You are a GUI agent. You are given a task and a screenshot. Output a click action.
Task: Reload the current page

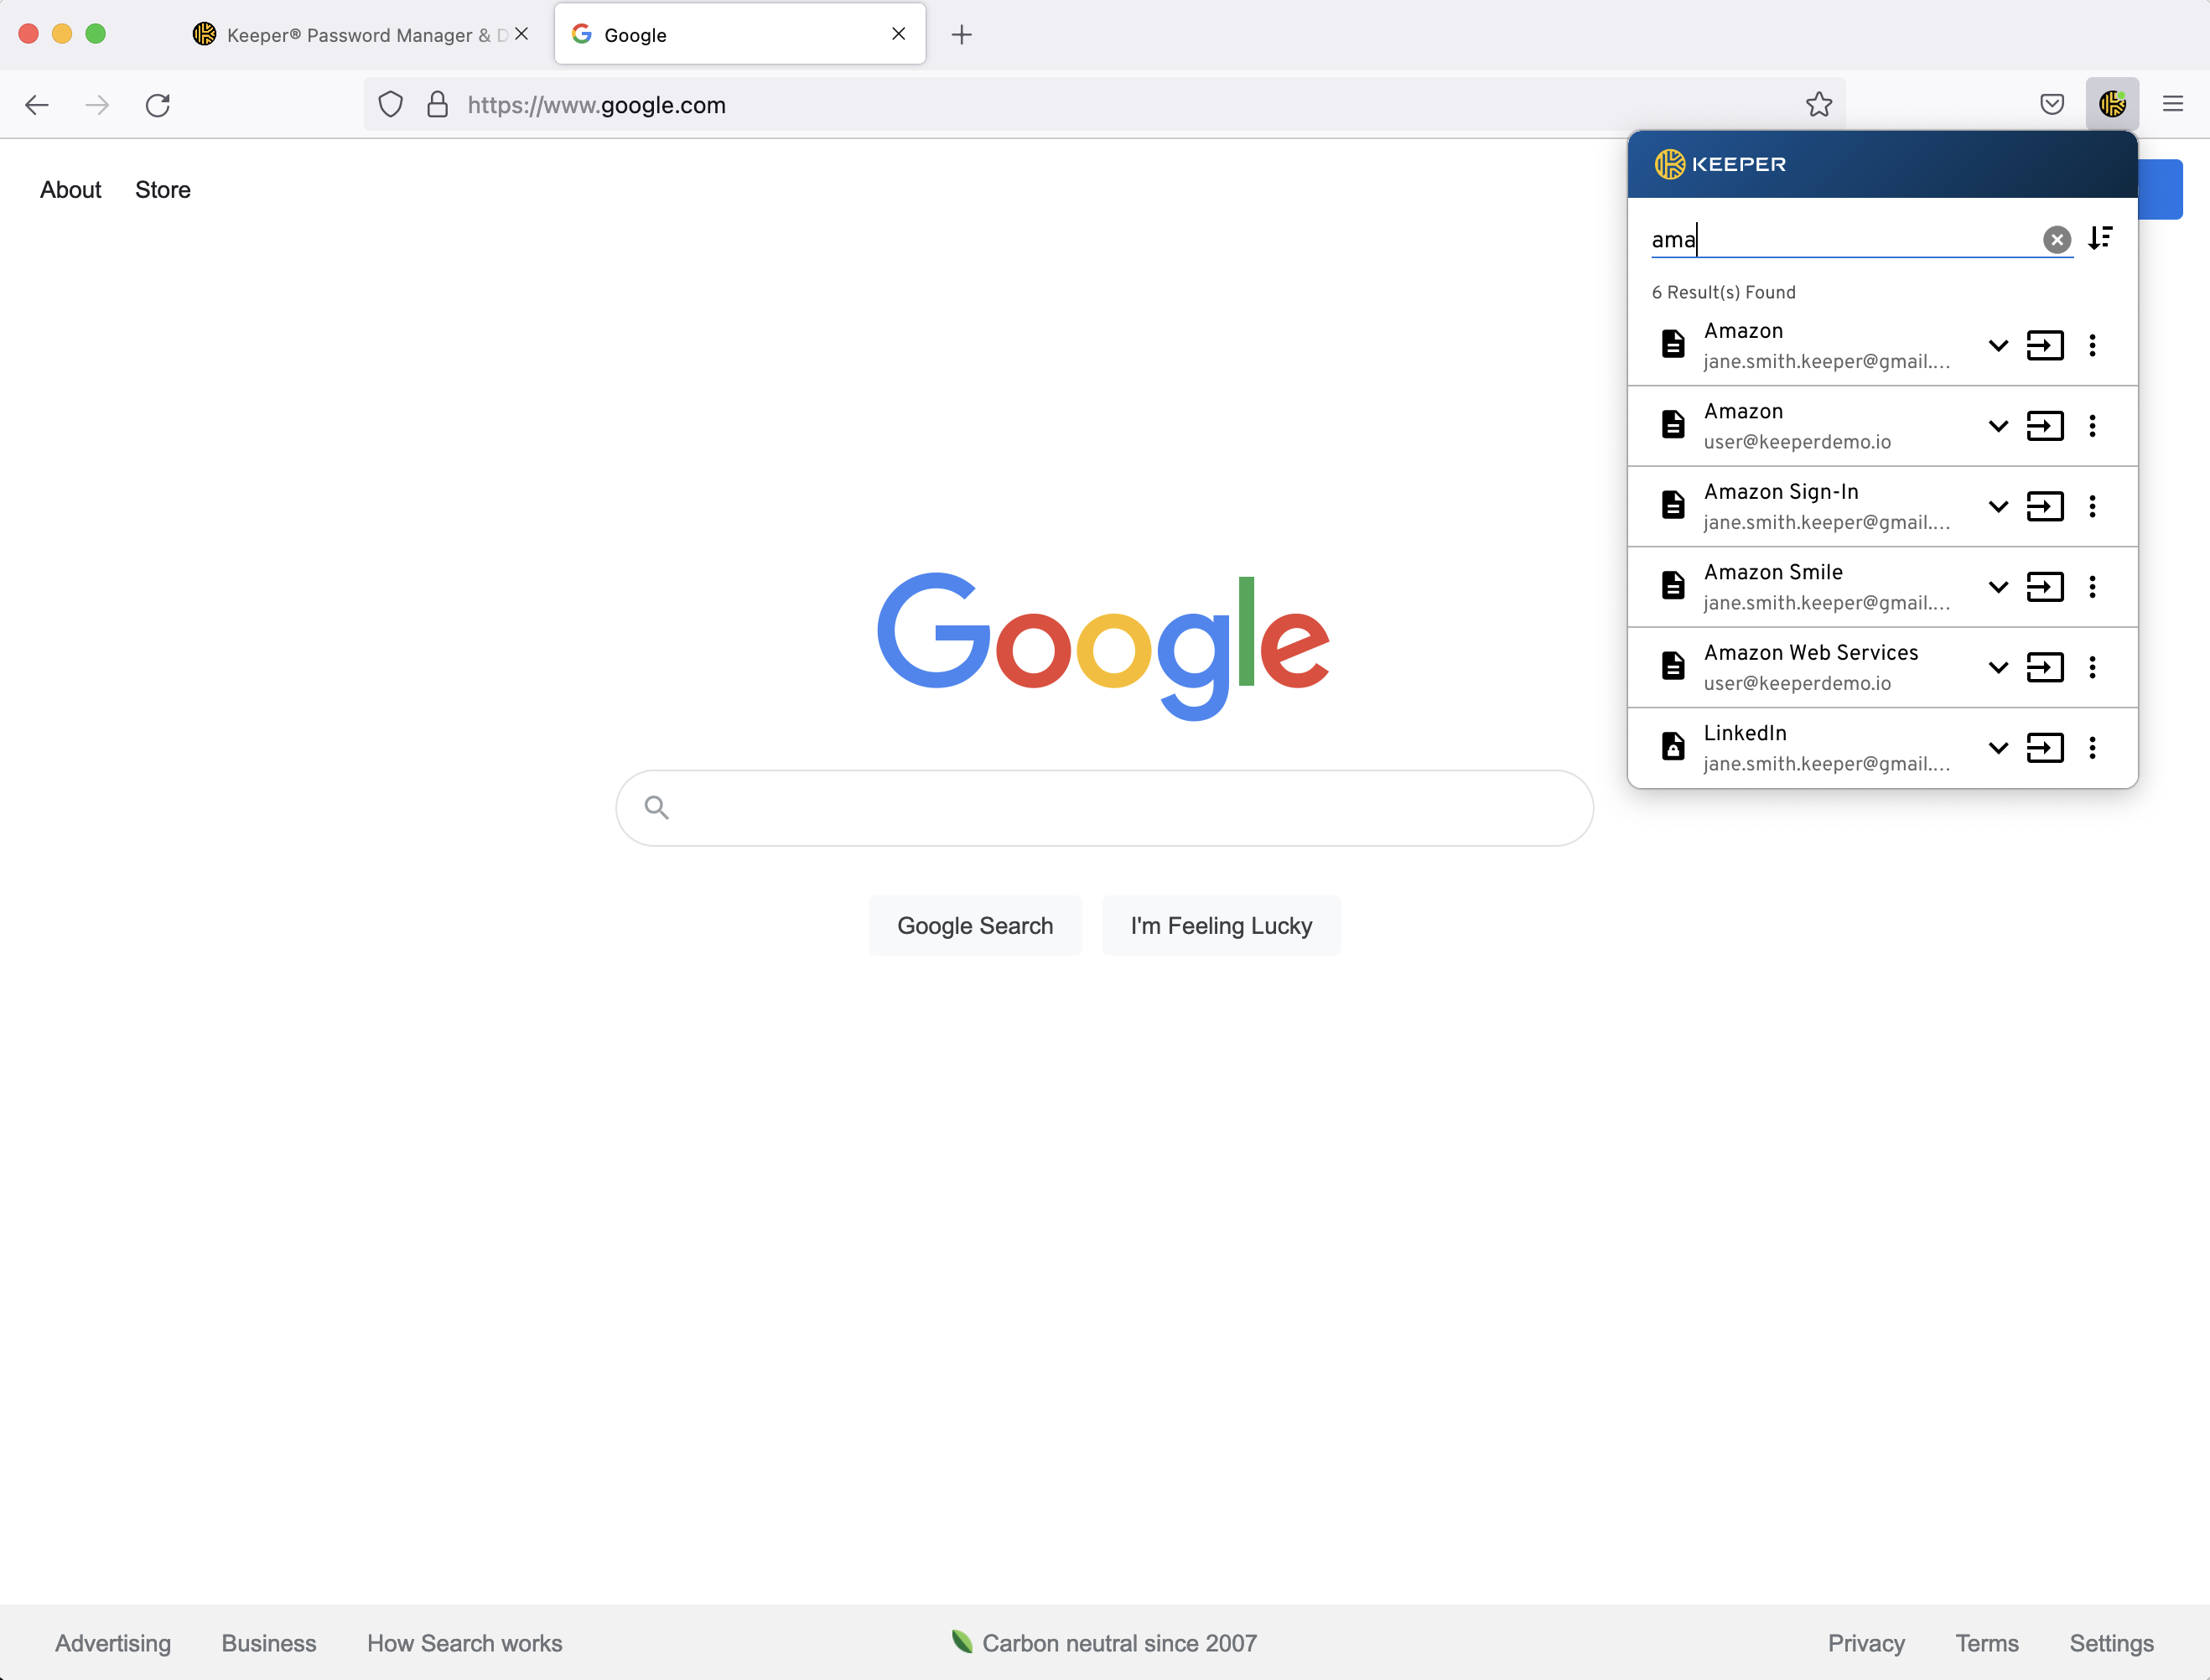point(158,105)
